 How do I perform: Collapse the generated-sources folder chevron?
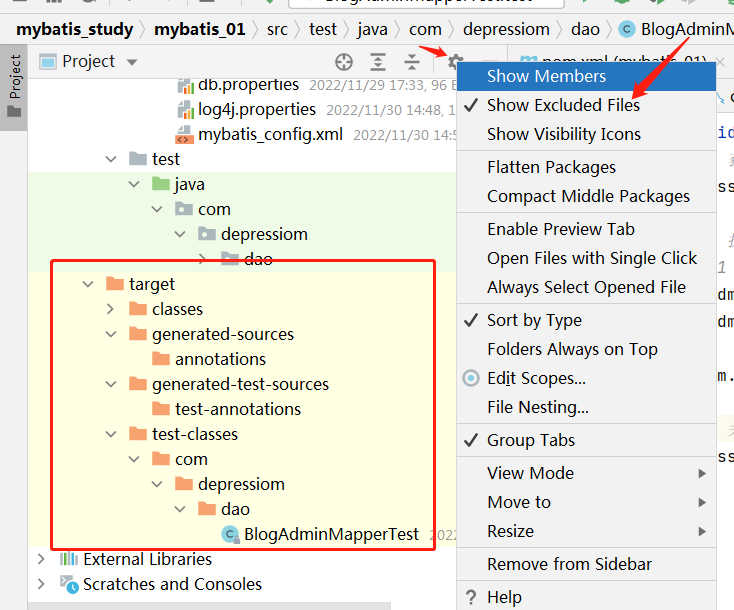point(111,334)
